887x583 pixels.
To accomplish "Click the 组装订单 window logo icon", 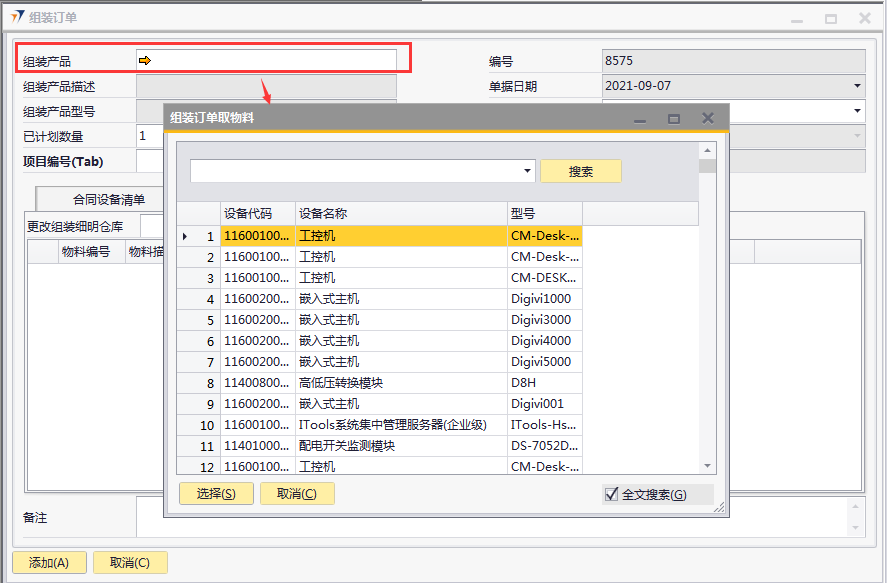I will coord(17,17).
